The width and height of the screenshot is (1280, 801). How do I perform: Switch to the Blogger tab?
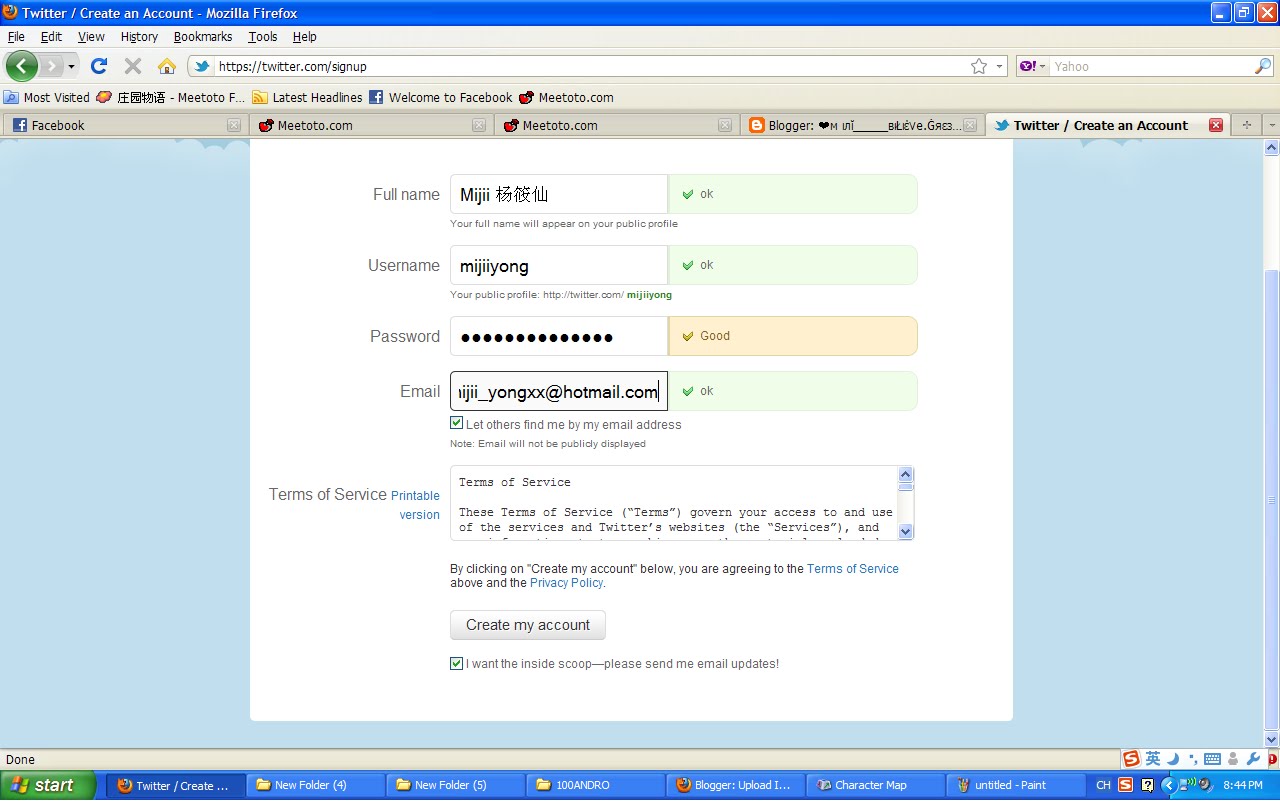tap(862, 125)
